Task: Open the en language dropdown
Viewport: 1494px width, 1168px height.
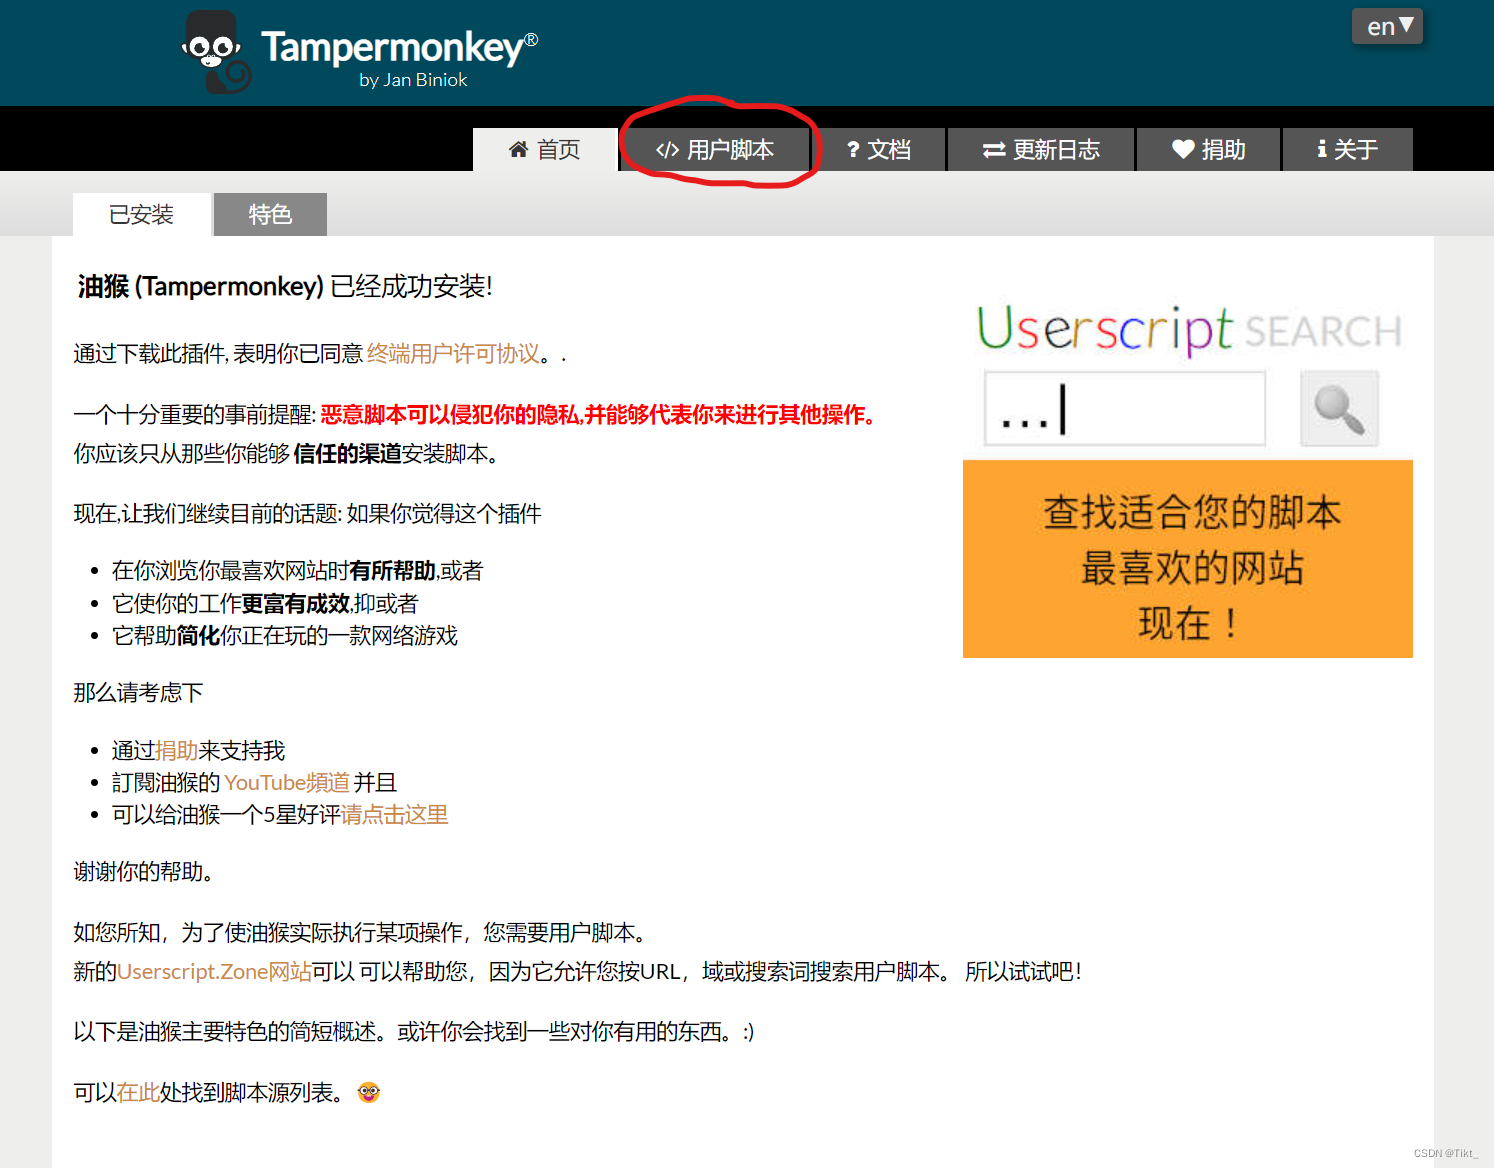Action: tap(1387, 27)
